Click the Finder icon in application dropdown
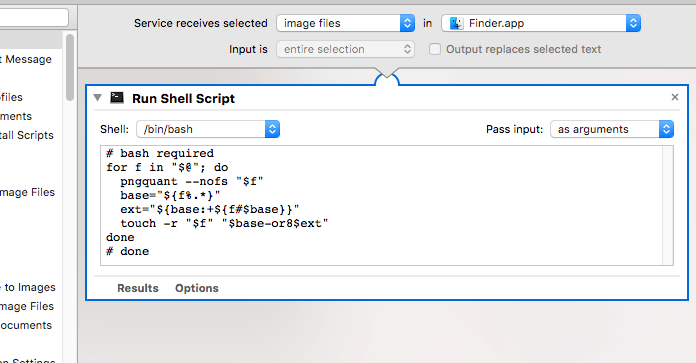This screenshot has height=363, width=696. tap(456, 23)
